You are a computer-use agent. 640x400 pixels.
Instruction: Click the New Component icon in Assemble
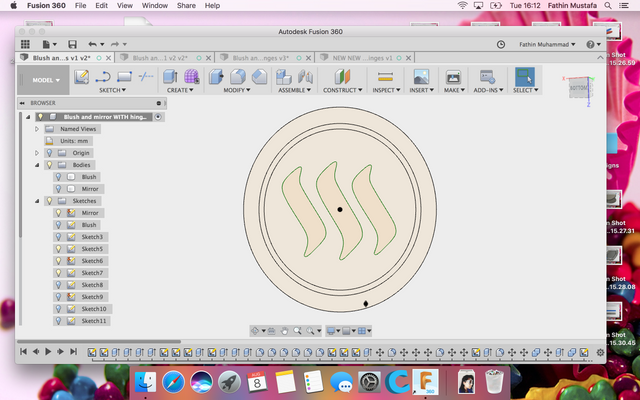pos(284,77)
